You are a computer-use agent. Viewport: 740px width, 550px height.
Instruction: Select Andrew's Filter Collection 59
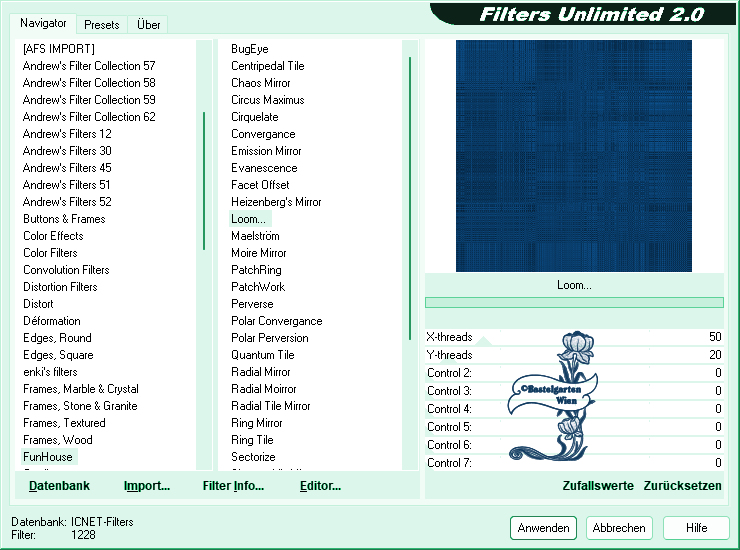89,100
